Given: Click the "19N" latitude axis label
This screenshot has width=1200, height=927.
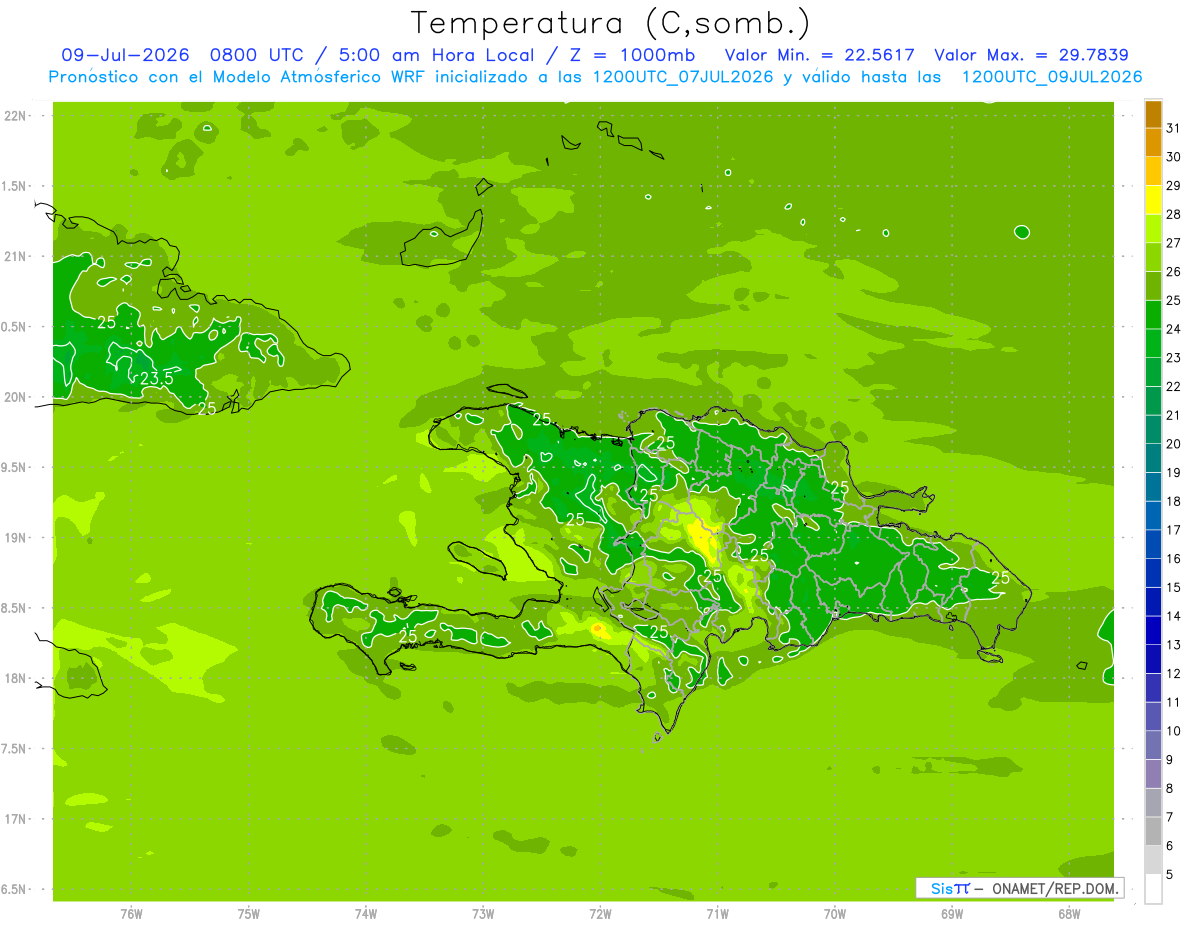Looking at the screenshot, I should point(15,538).
